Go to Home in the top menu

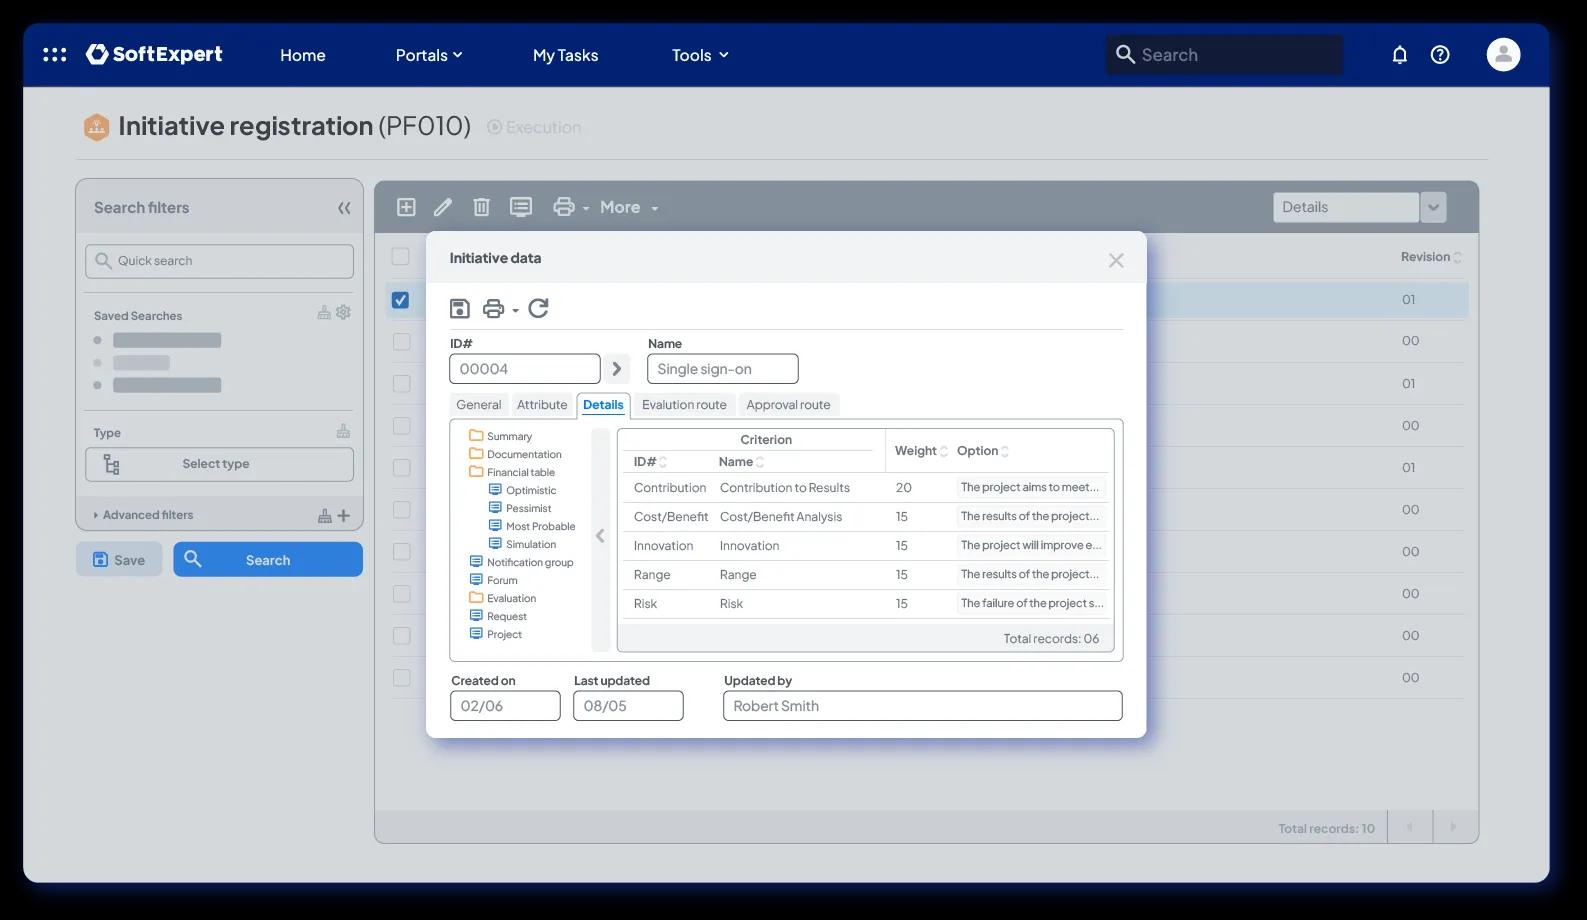pyautogui.click(x=302, y=55)
